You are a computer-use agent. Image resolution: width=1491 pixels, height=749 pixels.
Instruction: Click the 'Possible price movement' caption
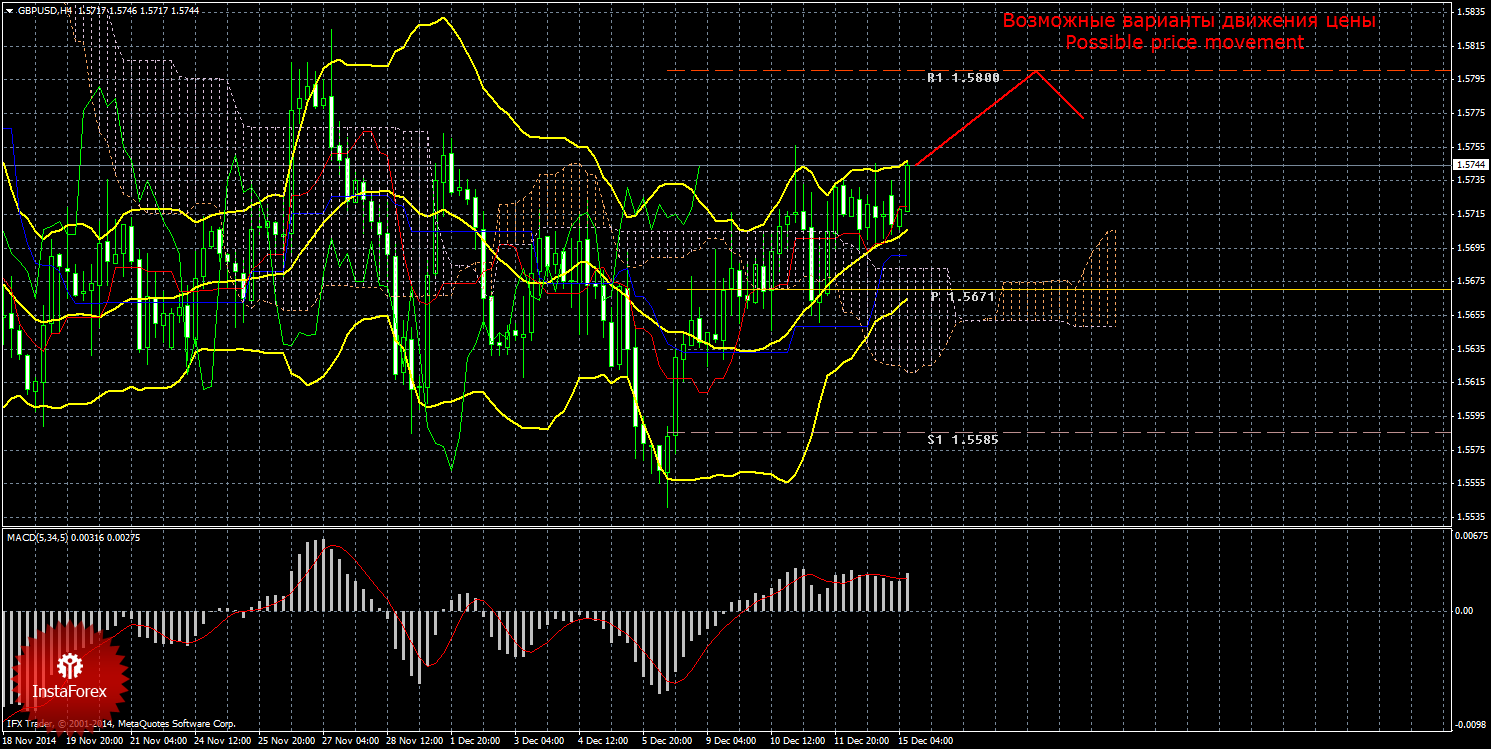tap(1184, 42)
